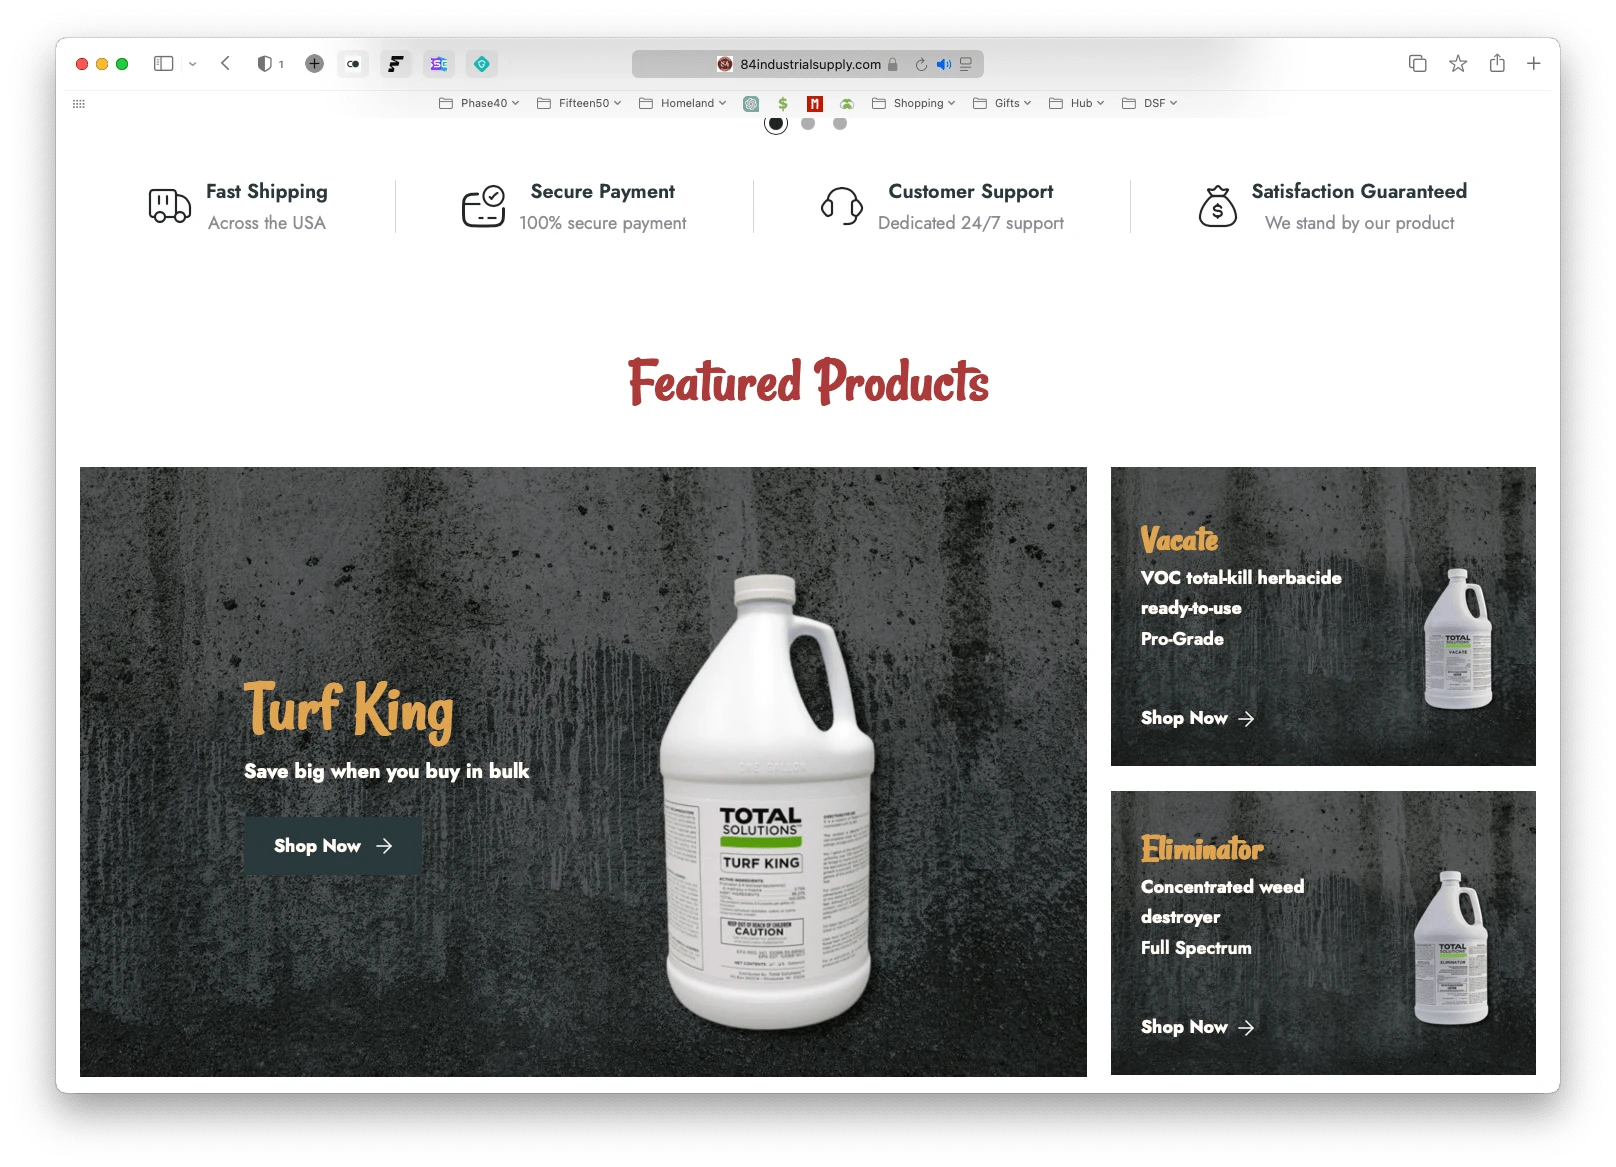This screenshot has width=1616, height=1167.
Task: Select the second carousel slide dot
Action: [808, 123]
